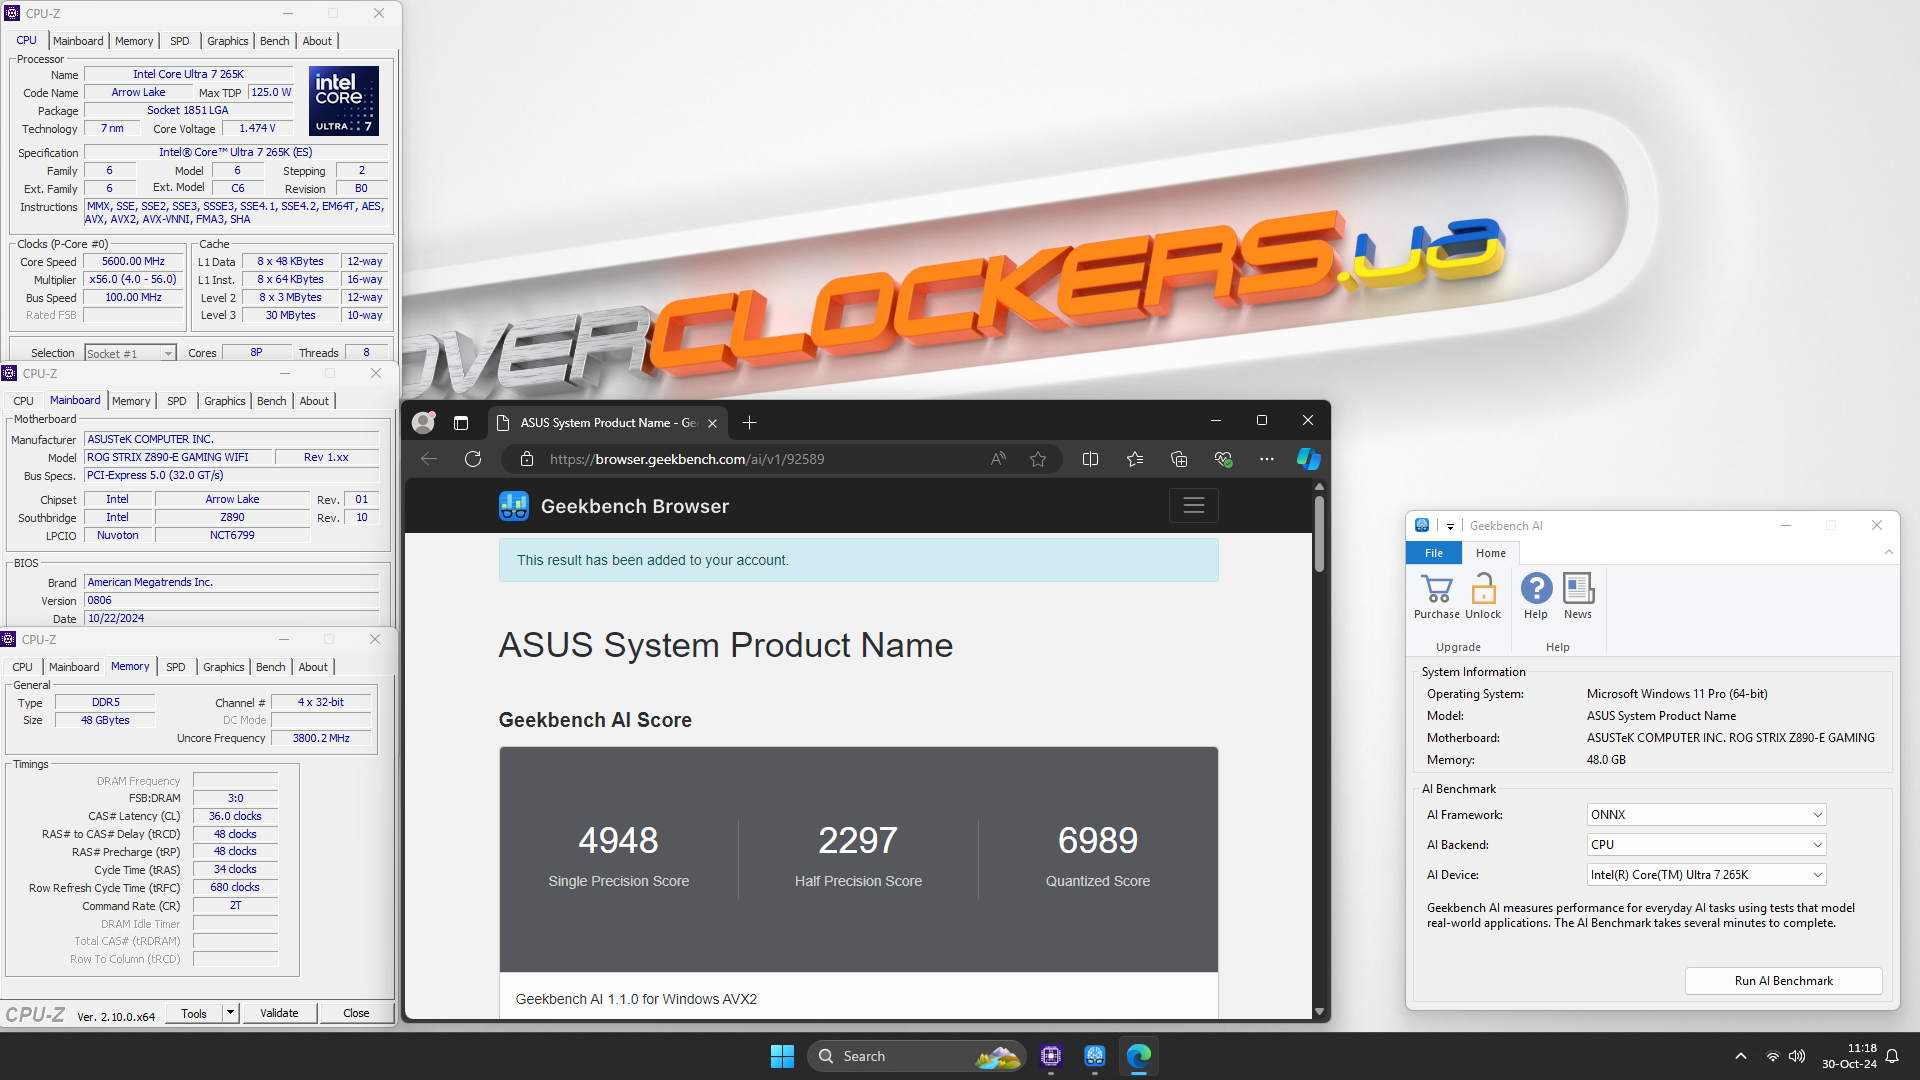1920x1080 pixels.
Task: Expand the AI Device dropdown
Action: click(x=1817, y=875)
